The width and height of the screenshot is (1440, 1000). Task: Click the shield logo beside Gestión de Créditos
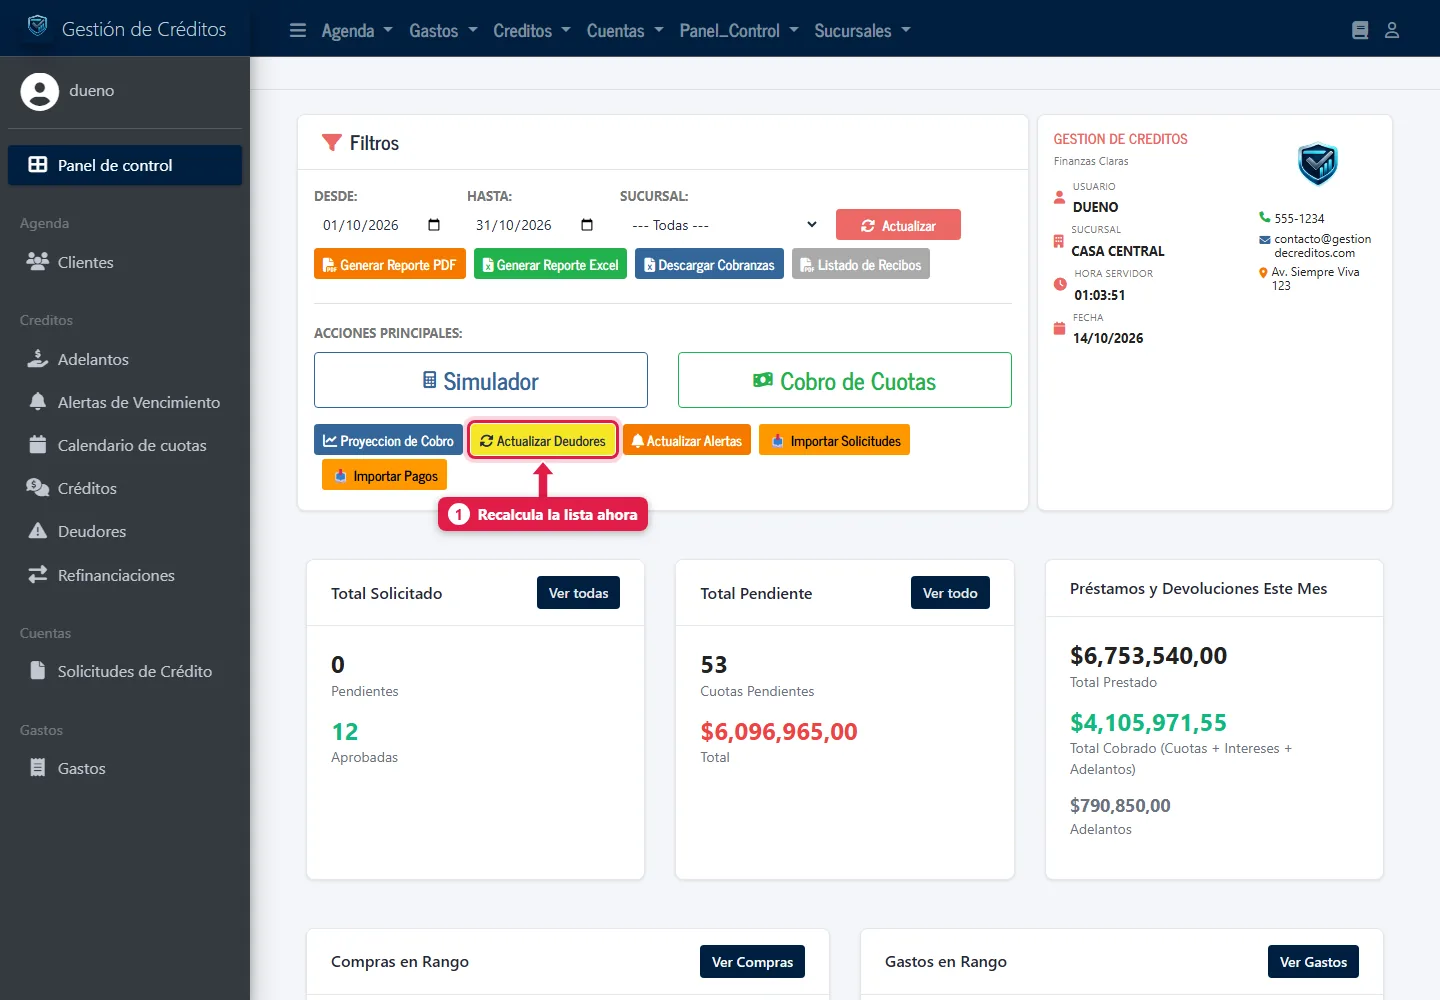pos(38,25)
